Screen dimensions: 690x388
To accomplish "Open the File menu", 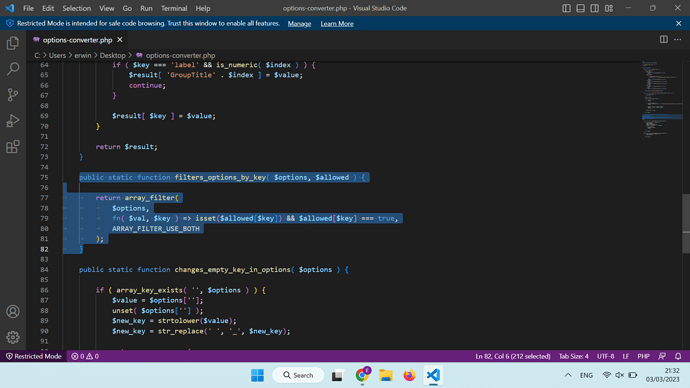I will point(28,8).
